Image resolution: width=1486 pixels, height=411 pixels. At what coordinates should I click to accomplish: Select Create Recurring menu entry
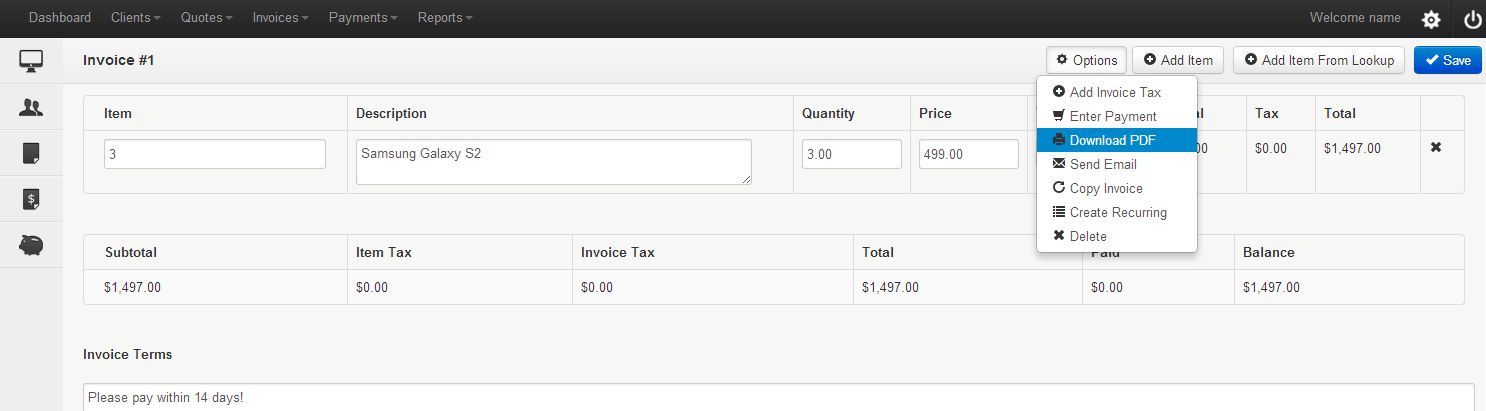[x=1117, y=212]
